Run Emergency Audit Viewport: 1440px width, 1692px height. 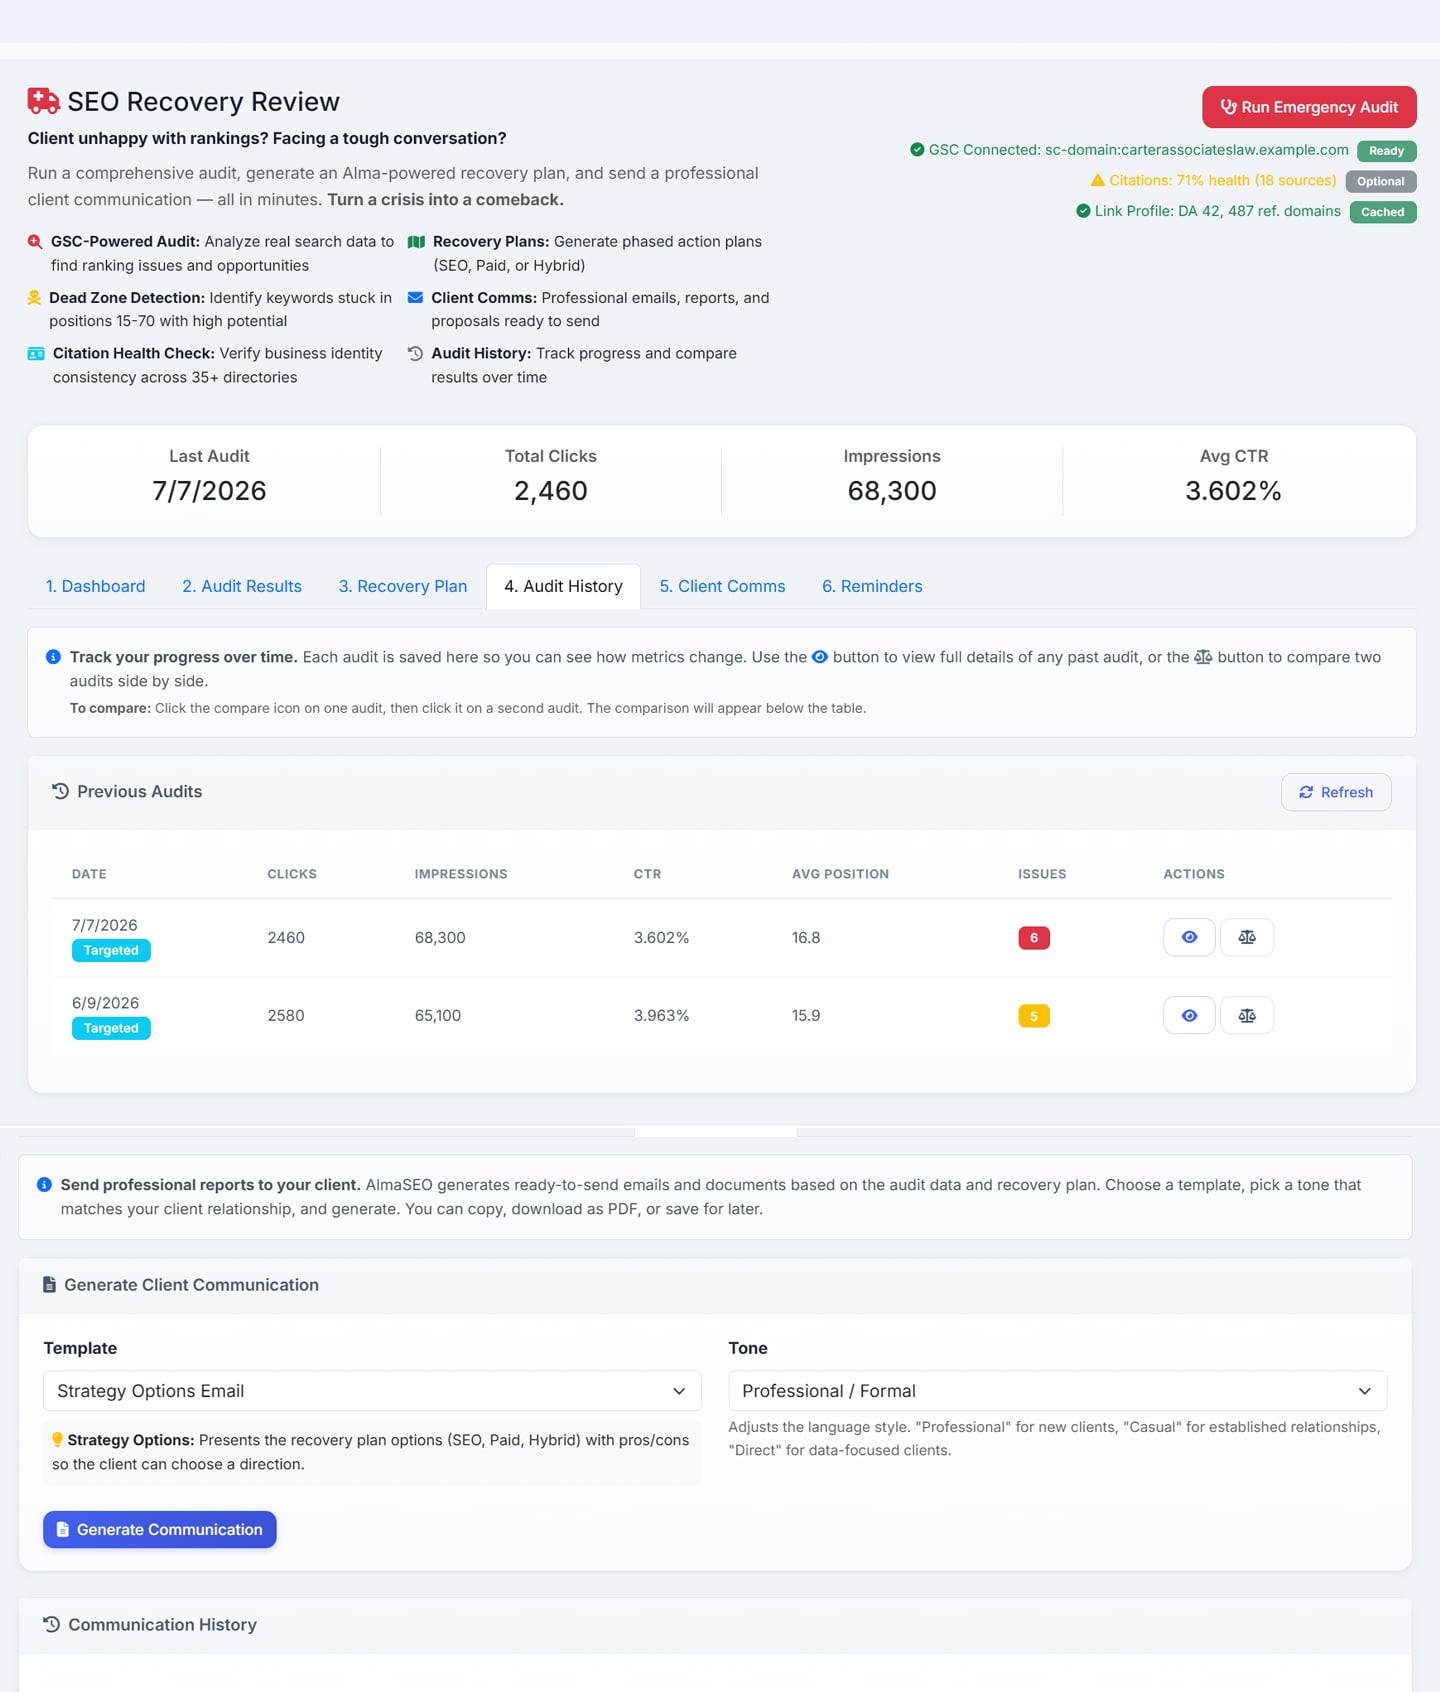click(1309, 107)
